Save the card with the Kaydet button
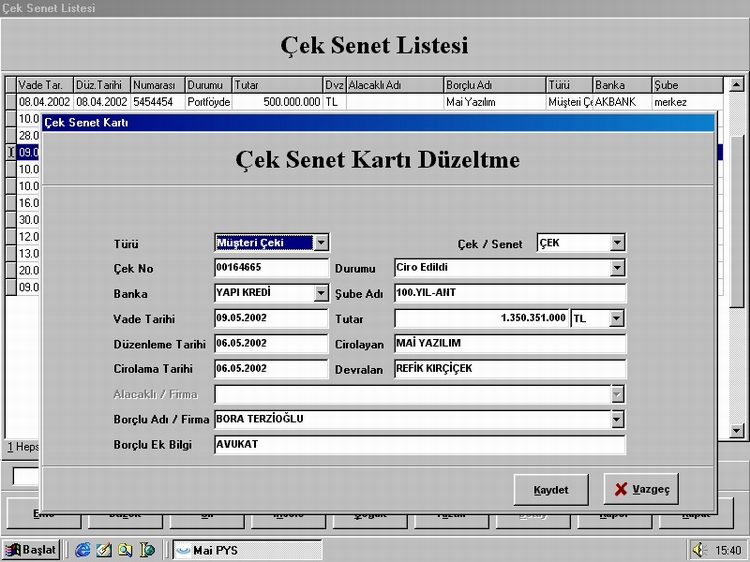750x562 pixels. pyautogui.click(x=550, y=489)
